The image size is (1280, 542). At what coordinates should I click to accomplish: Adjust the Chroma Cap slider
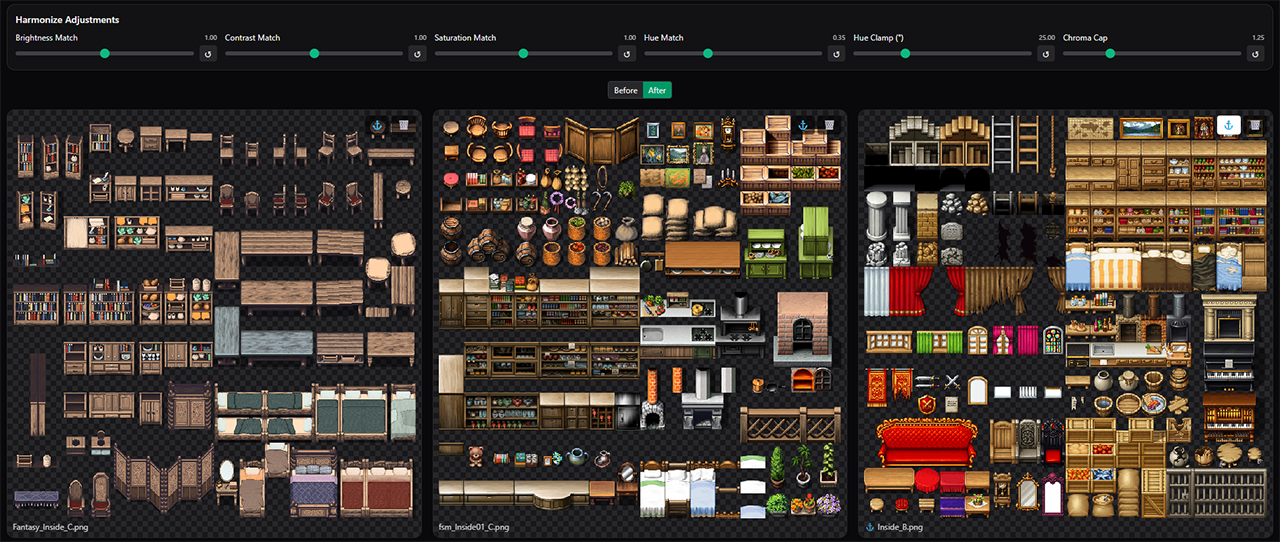coord(1152,54)
